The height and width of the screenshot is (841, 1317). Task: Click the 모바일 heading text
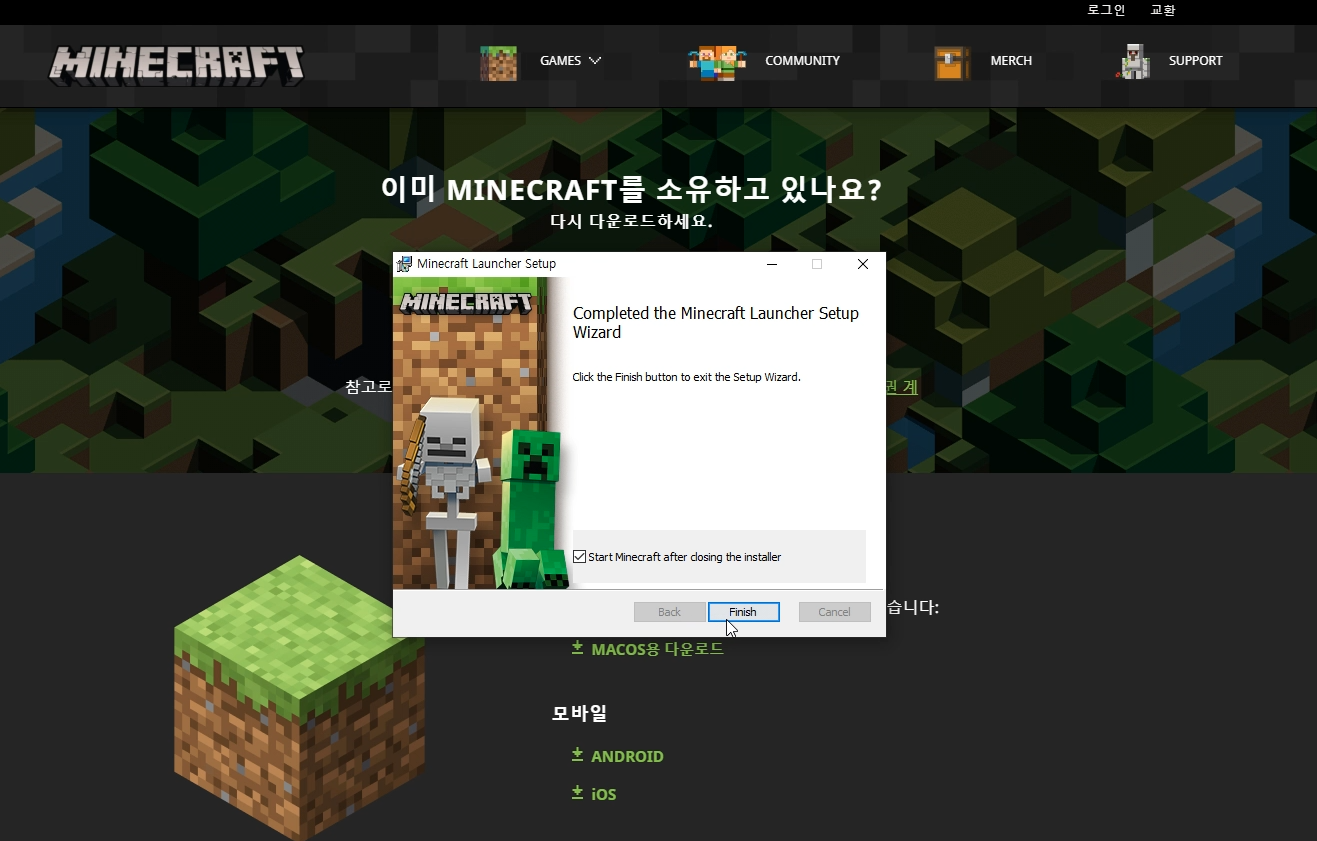click(x=580, y=713)
